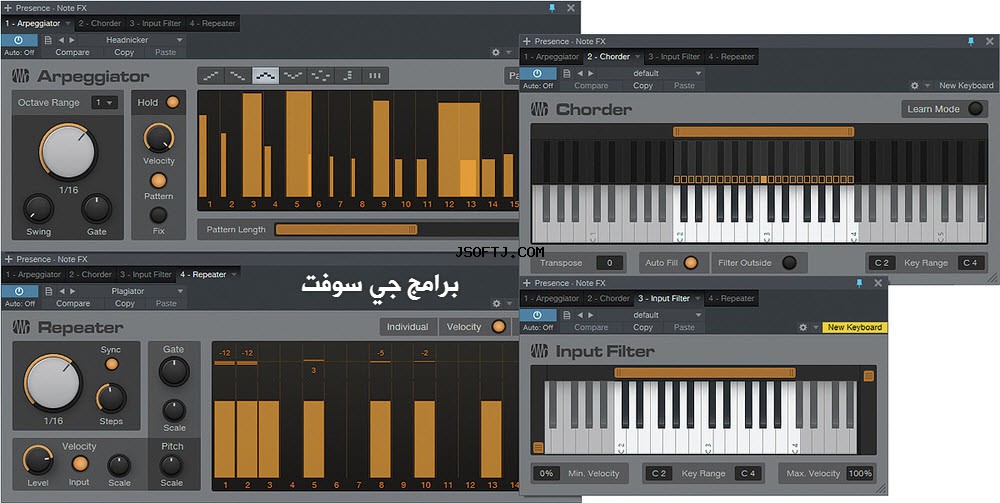Open the Input Filter window gear icon
Viewport: 1000px width, 503px height.
(803, 327)
